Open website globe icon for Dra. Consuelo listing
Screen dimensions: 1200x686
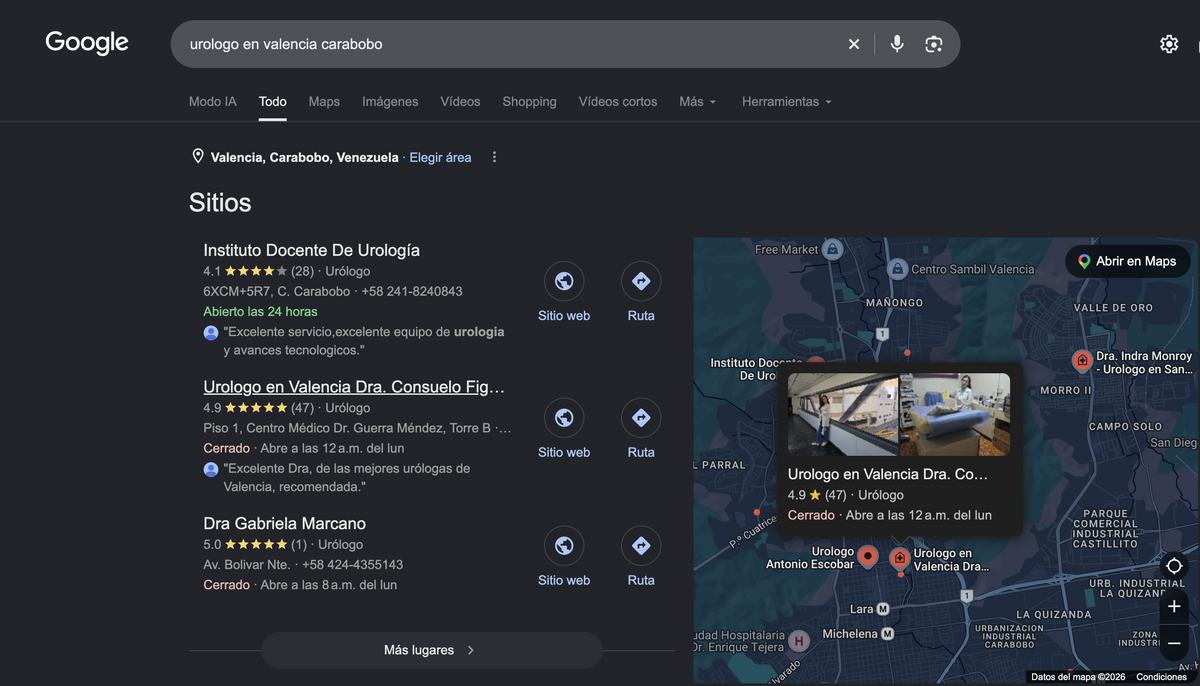[564, 418]
